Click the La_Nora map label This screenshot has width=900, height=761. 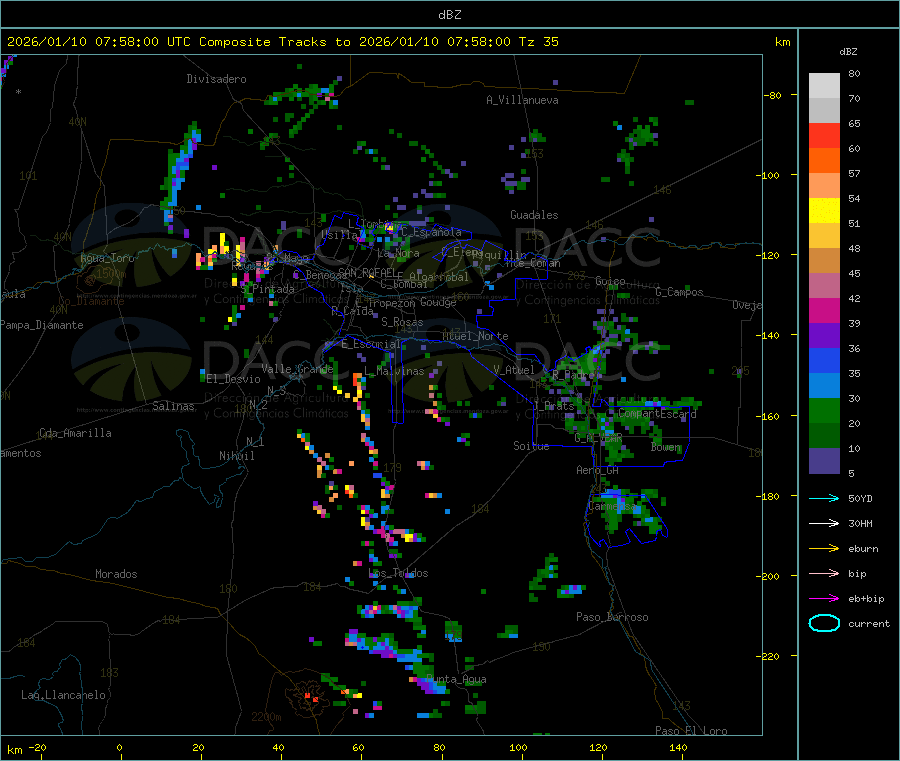point(398,253)
